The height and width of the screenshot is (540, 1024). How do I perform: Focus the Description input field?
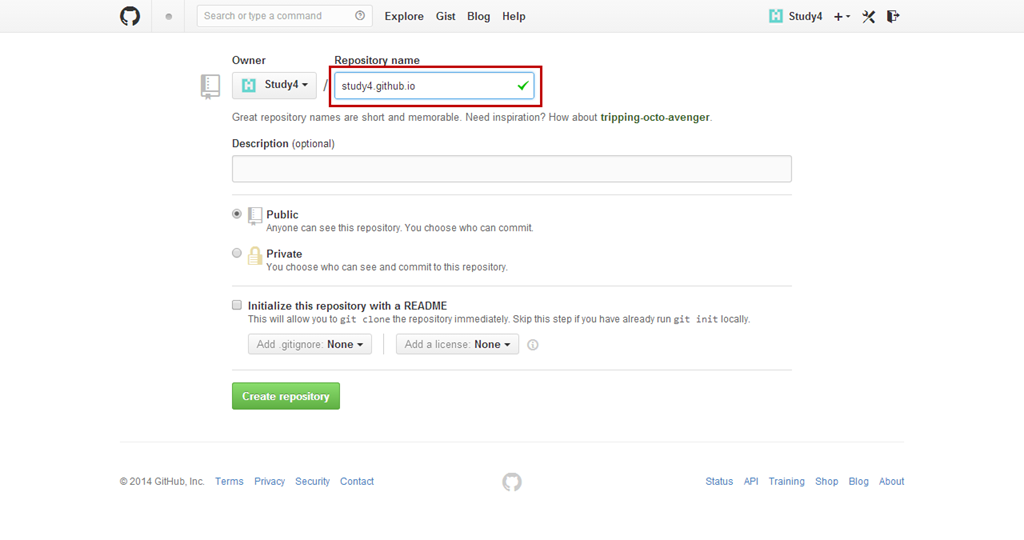511,168
